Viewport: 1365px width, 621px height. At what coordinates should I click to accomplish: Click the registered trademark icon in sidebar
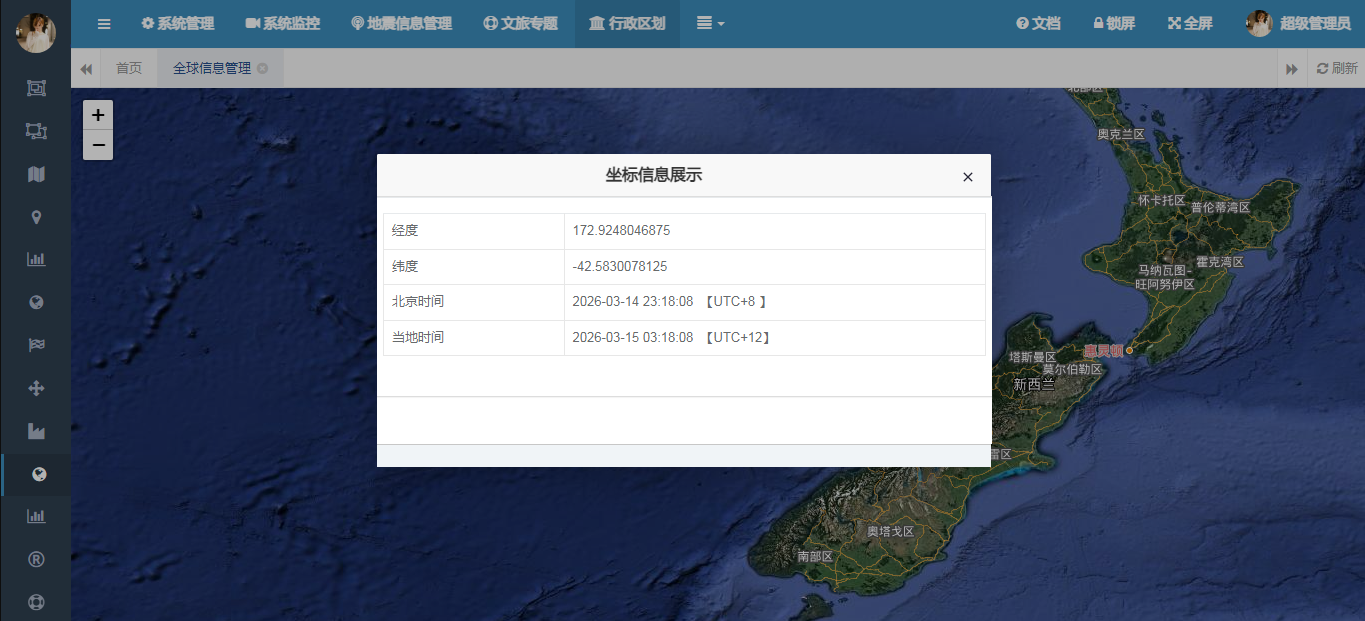pos(37,559)
